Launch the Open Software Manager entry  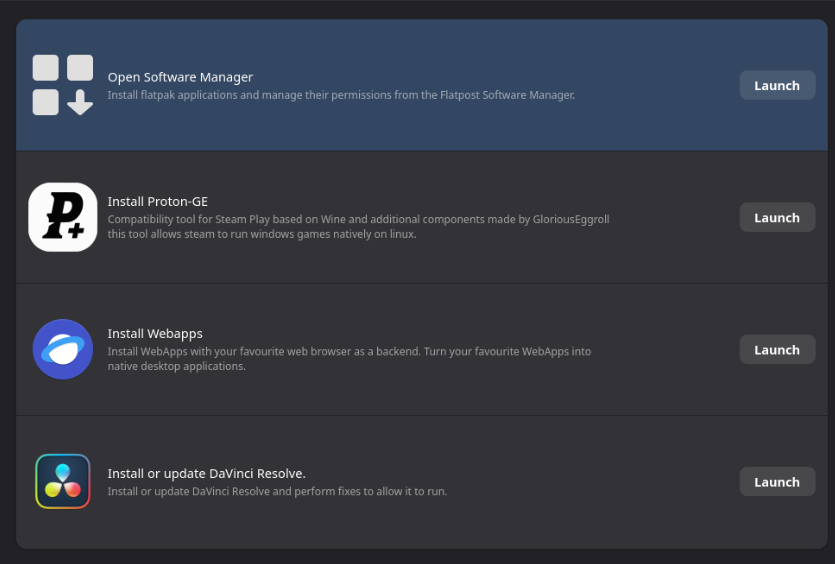776,85
